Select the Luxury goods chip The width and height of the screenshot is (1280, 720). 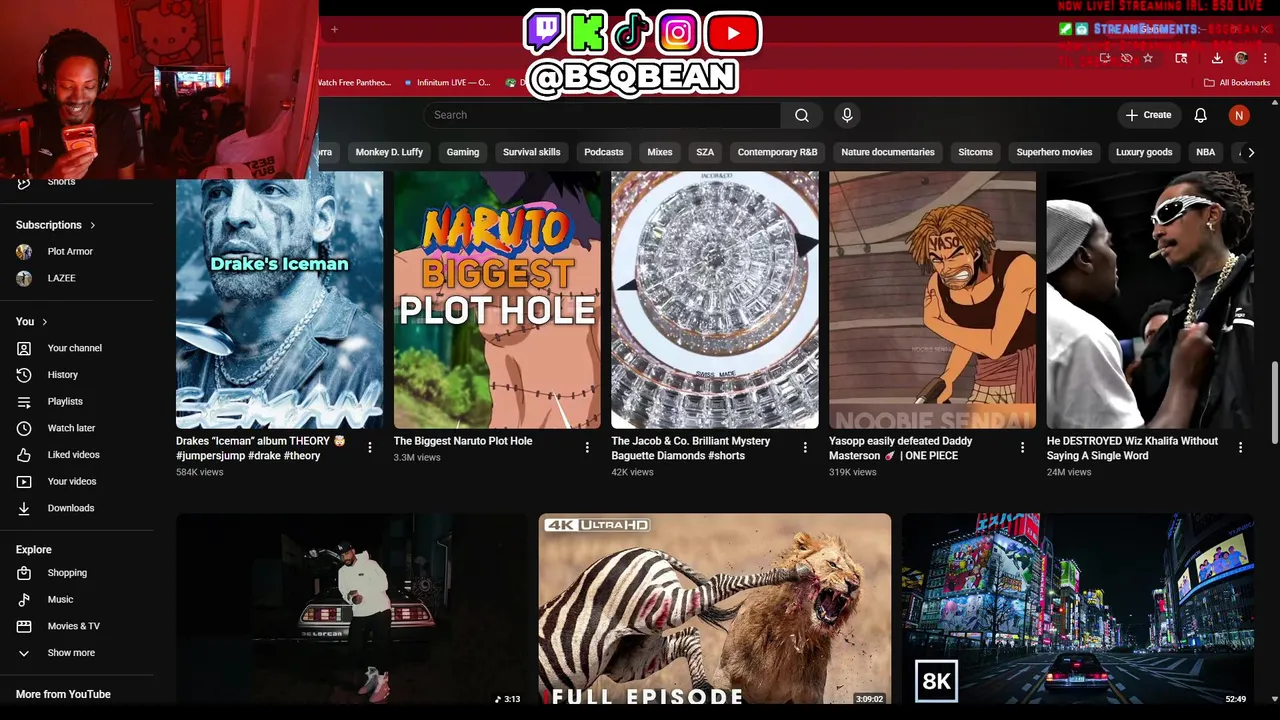click(1144, 152)
